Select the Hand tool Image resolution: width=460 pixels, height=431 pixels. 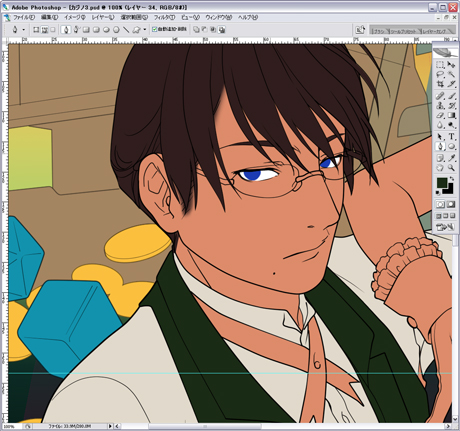(440, 168)
